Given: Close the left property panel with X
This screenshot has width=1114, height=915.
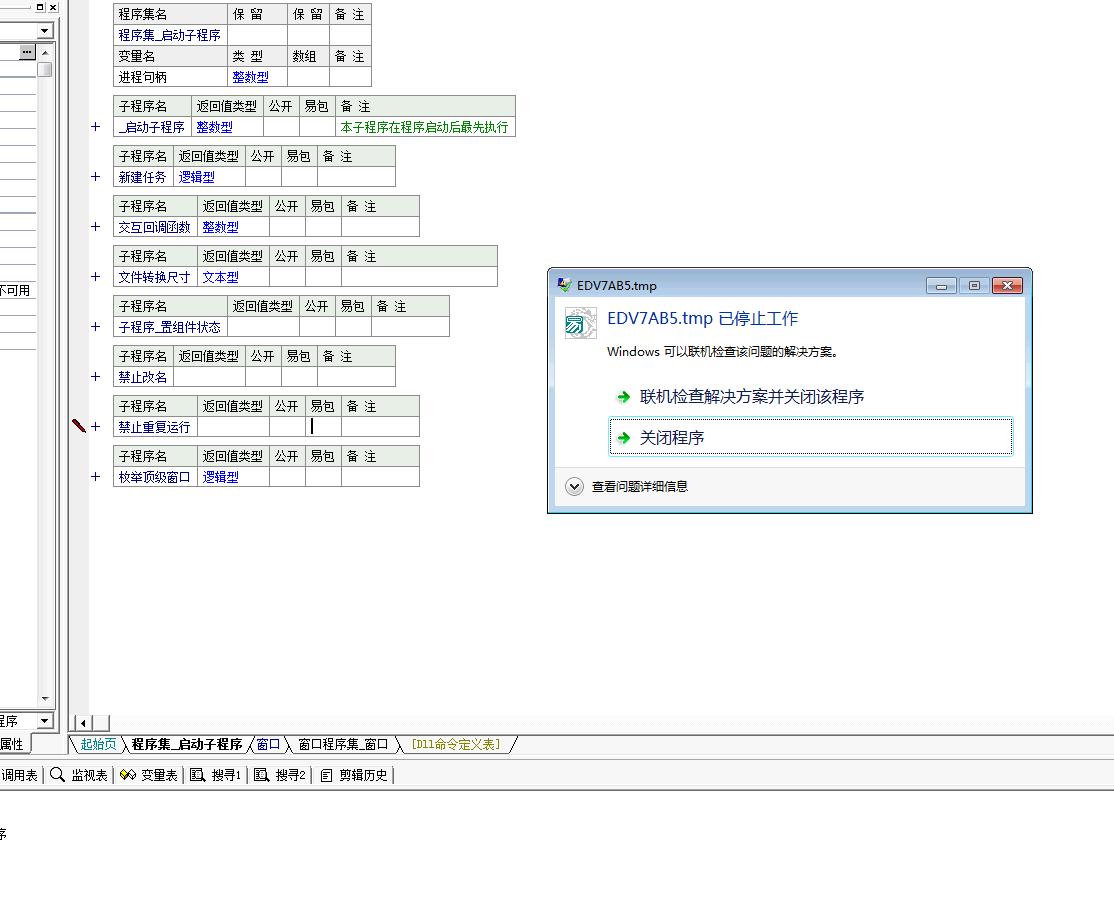Looking at the screenshot, I should [53, 7].
